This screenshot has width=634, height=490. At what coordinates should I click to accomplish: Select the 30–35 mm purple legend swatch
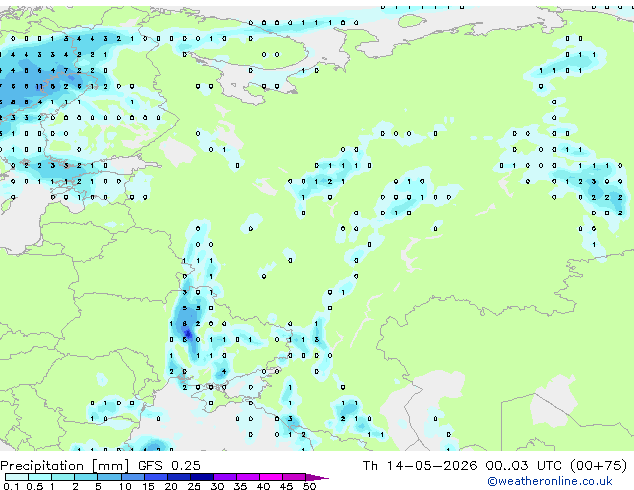(225, 477)
